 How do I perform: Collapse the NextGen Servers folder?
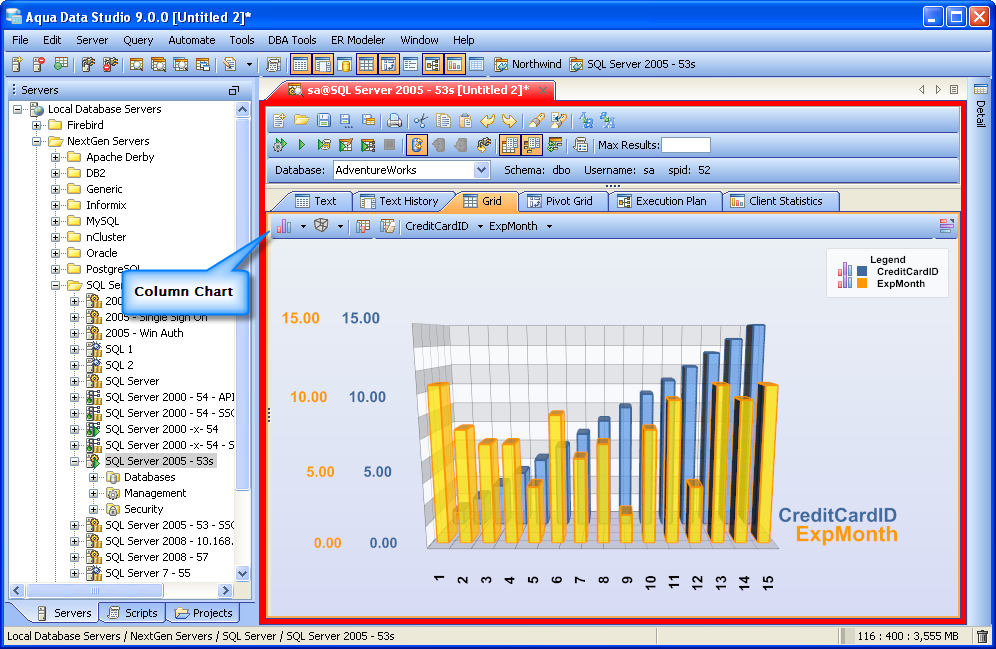tap(36, 141)
